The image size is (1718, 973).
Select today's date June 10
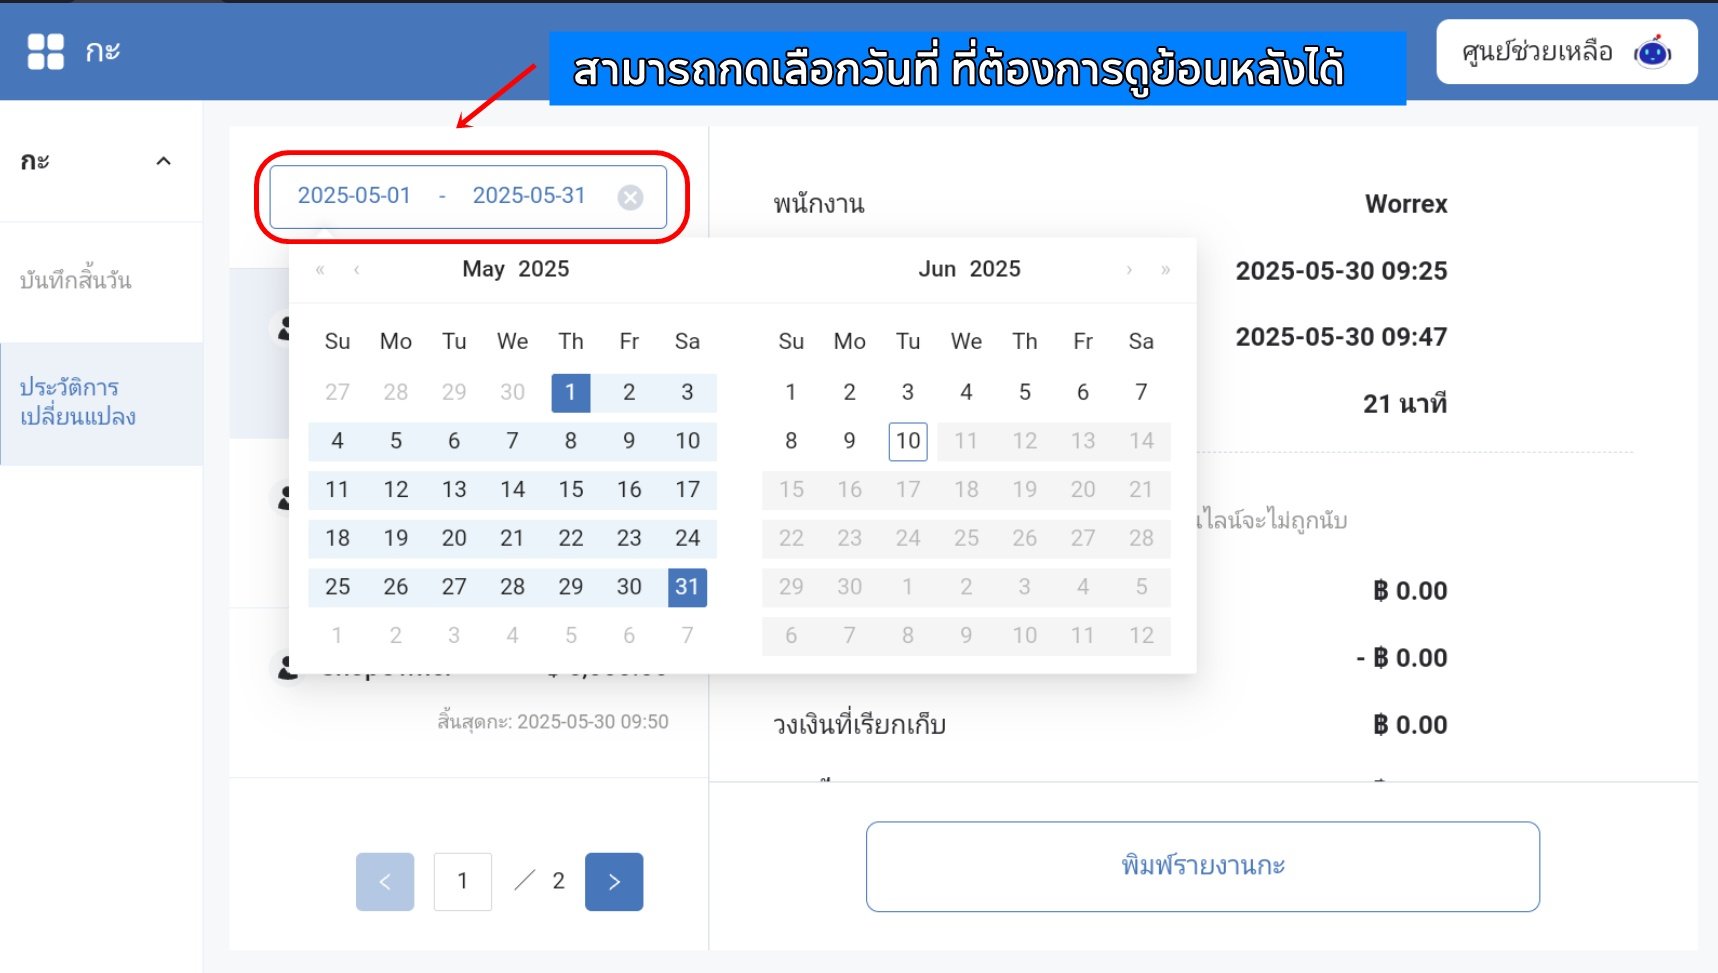908,441
